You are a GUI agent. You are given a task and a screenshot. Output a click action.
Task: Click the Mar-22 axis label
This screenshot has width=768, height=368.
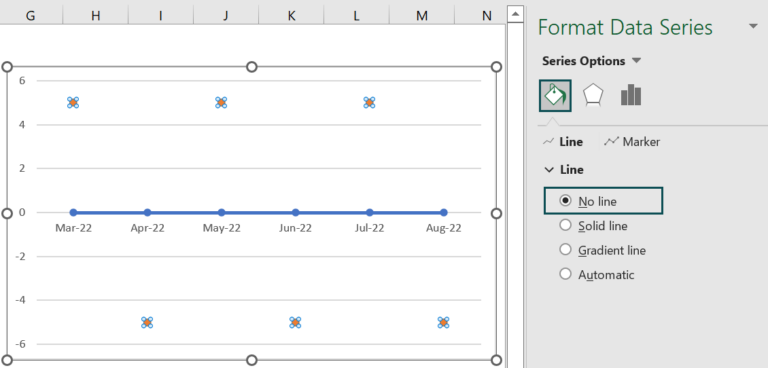pos(73,228)
